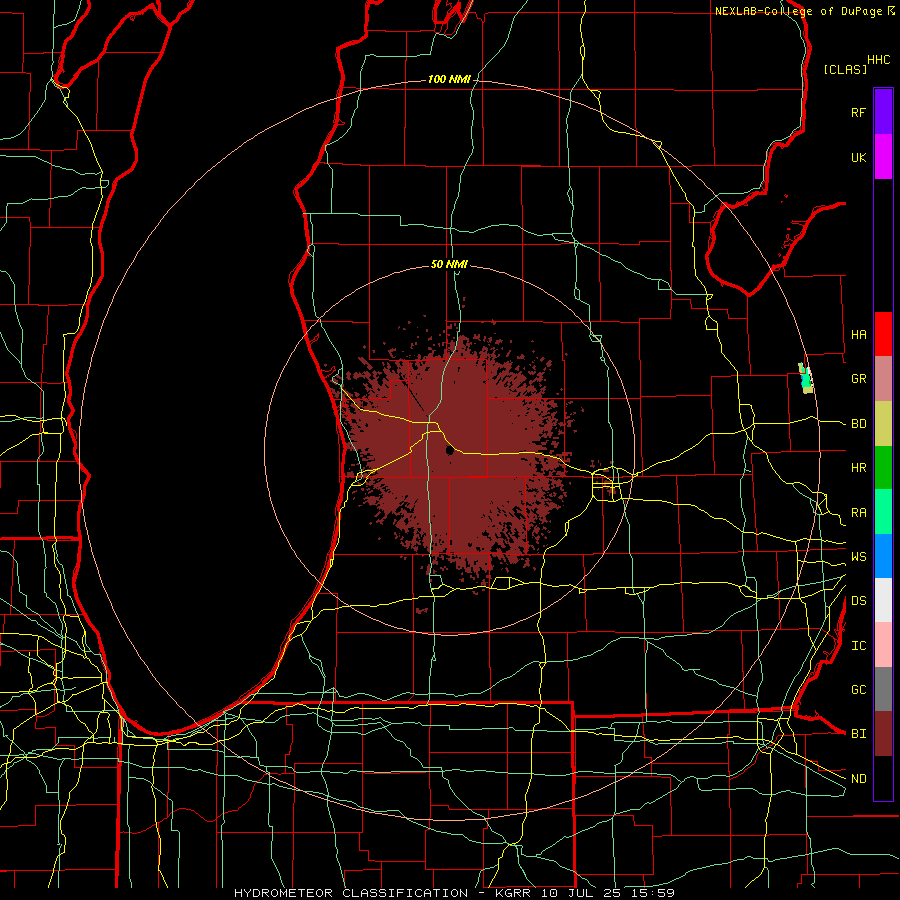Click the ND legend label
The image size is (900, 900).
click(x=858, y=778)
